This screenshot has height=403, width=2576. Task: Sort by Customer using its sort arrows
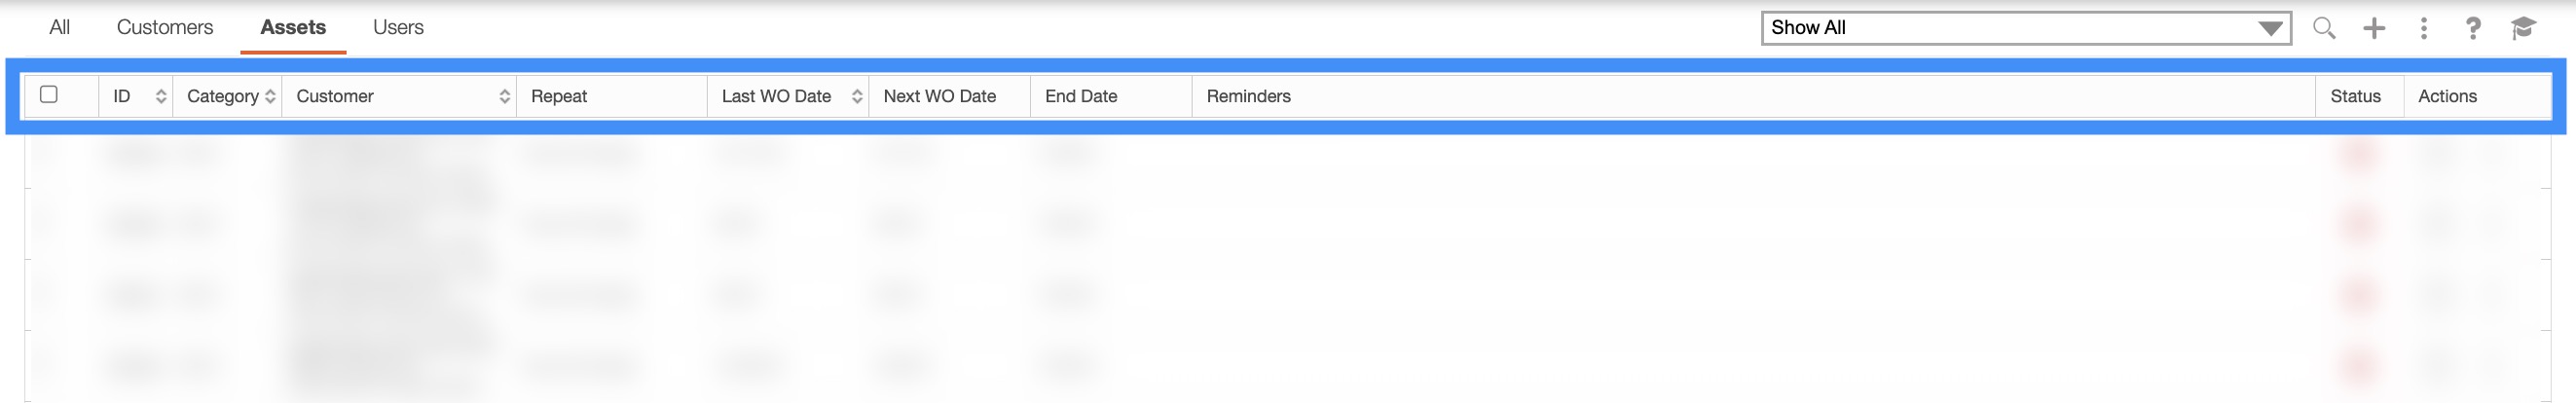coord(504,97)
